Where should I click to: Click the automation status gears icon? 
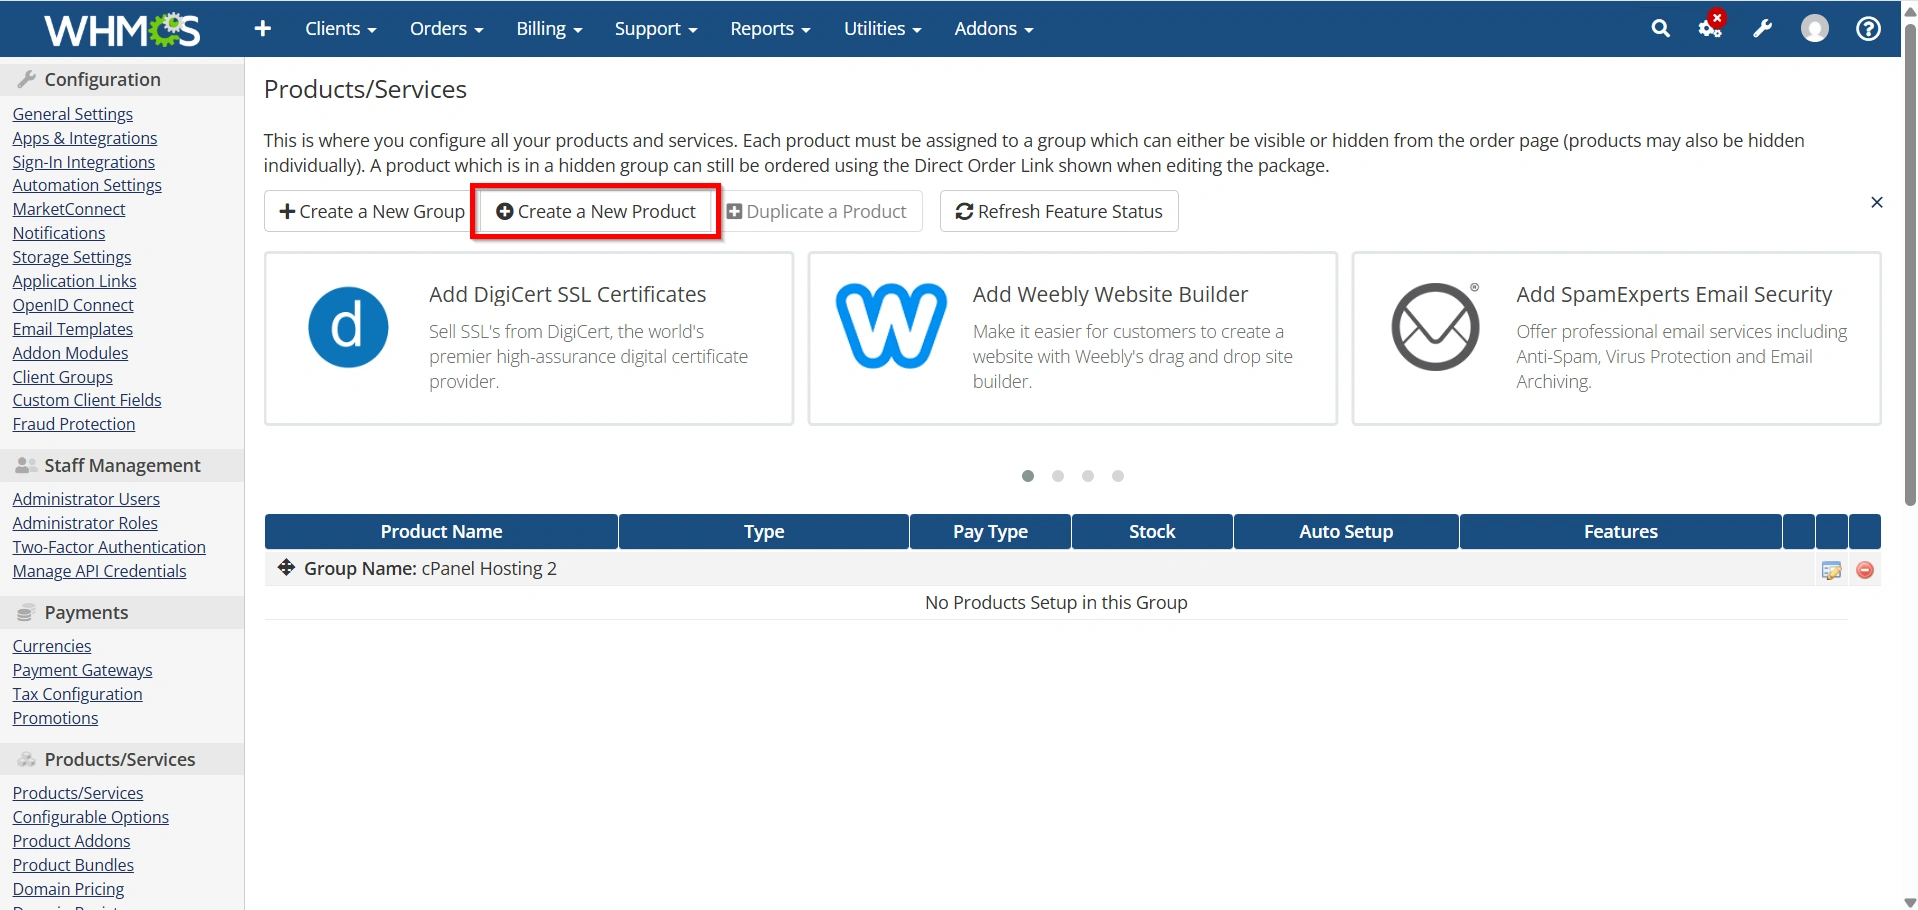tap(1711, 26)
